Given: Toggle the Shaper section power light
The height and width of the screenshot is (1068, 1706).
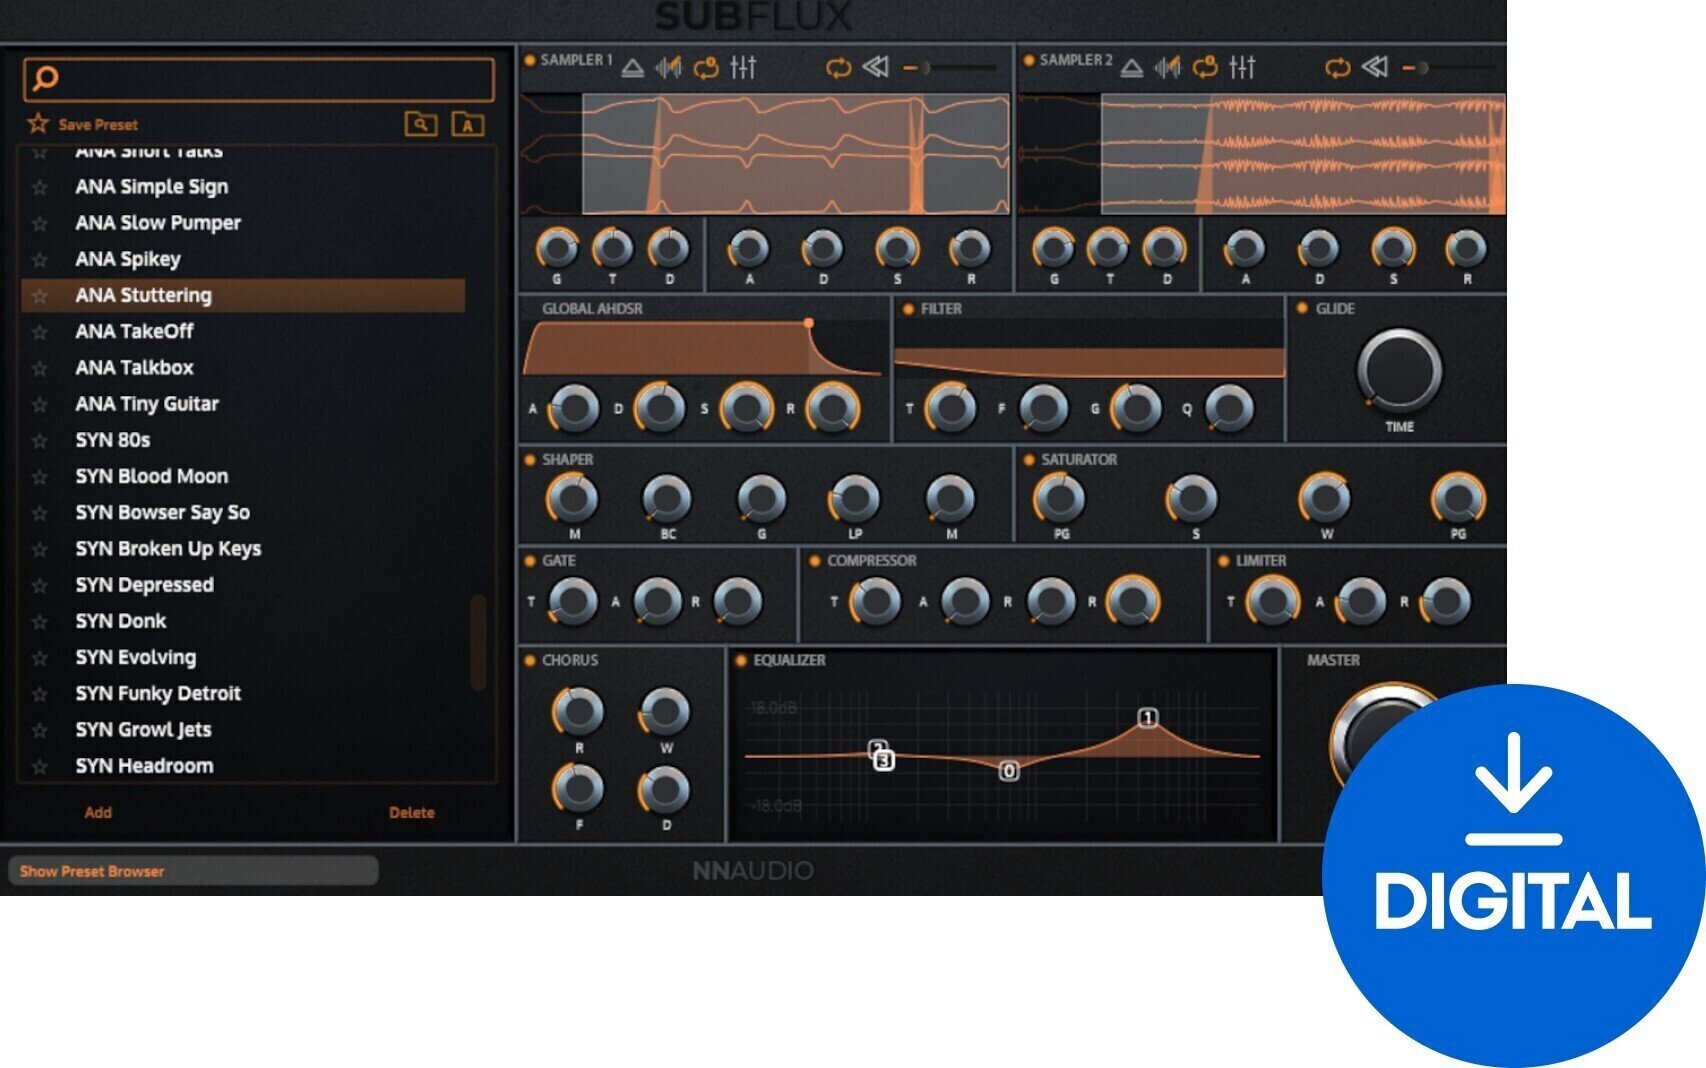Looking at the screenshot, I should [x=531, y=459].
